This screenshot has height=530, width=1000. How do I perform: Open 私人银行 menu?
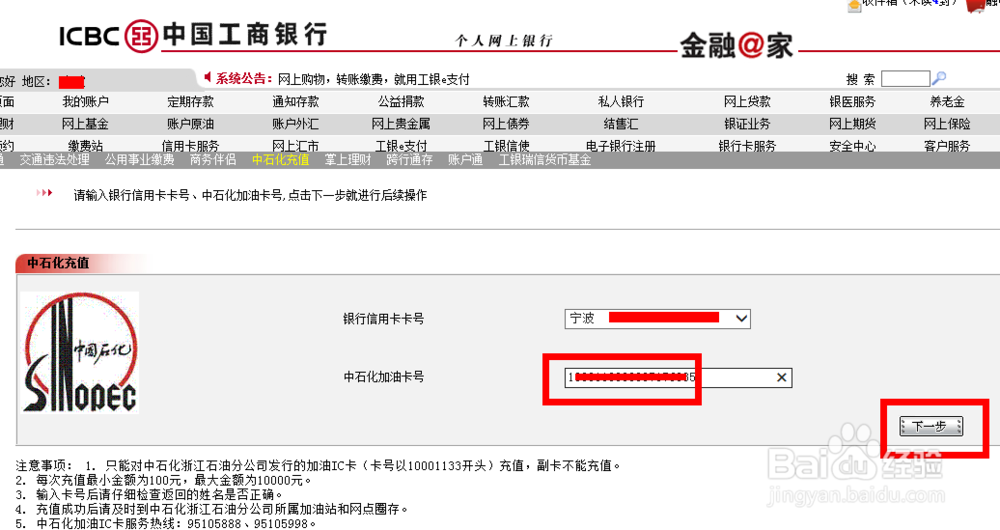coord(621,101)
